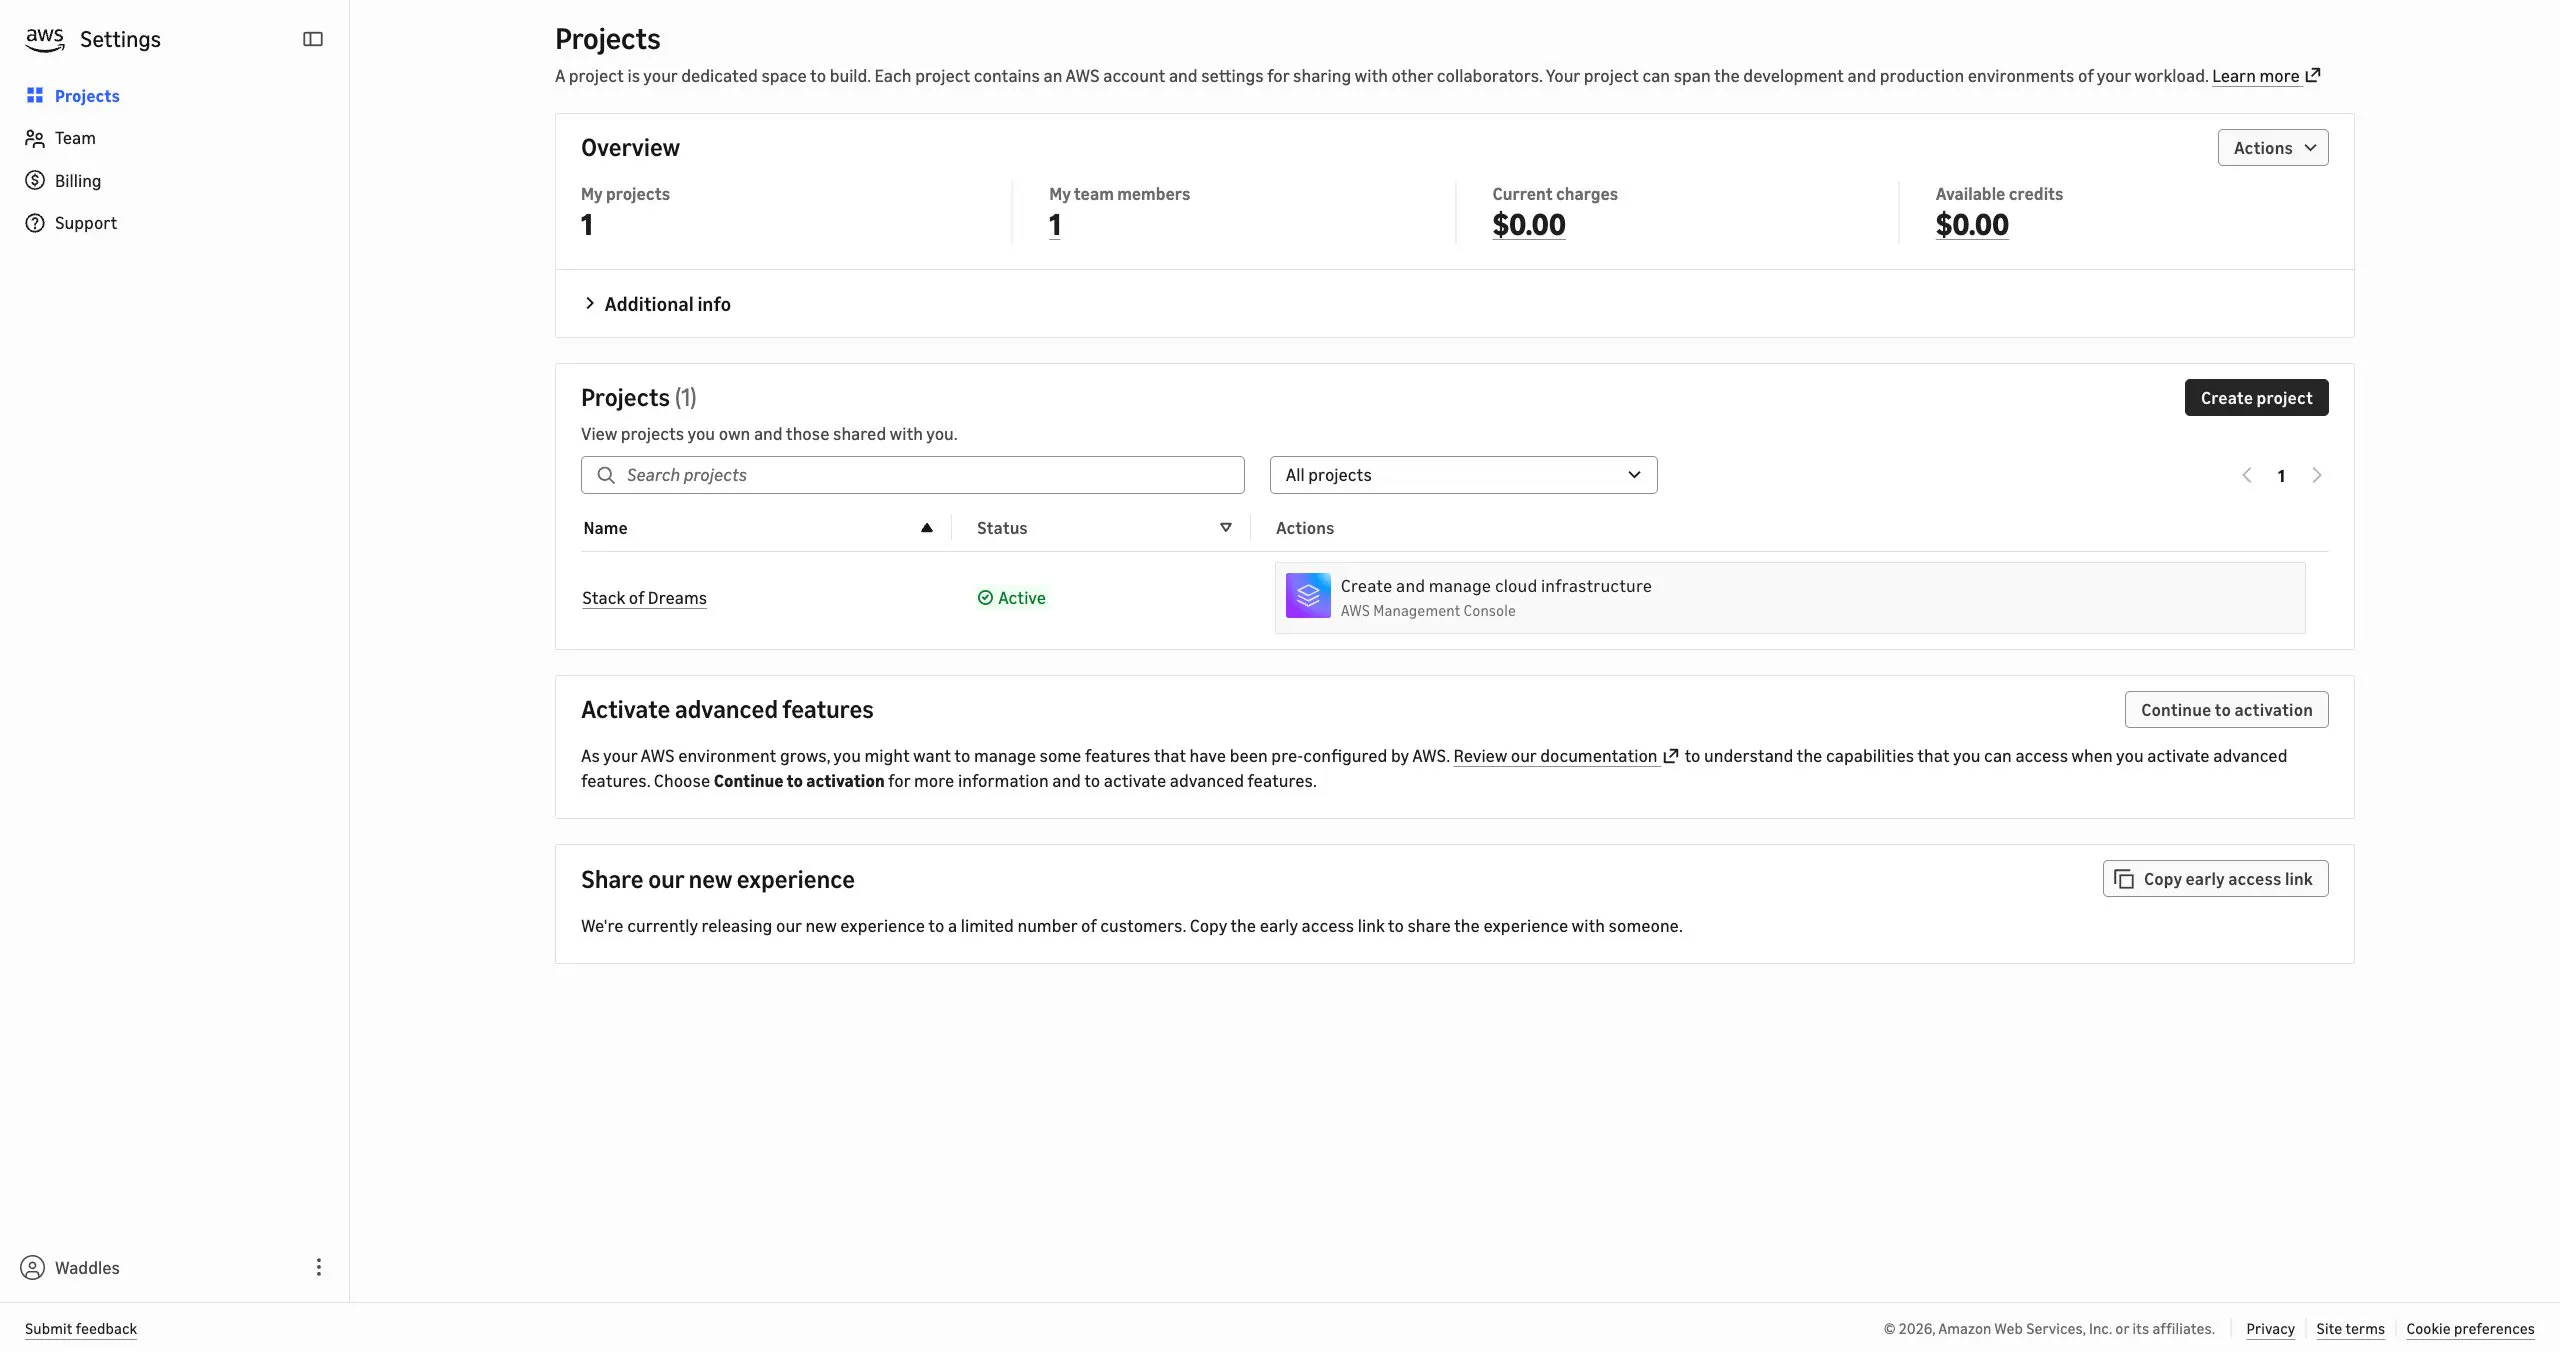2560x1352 pixels.
Task: Click the Active status label
Action: [1011, 598]
